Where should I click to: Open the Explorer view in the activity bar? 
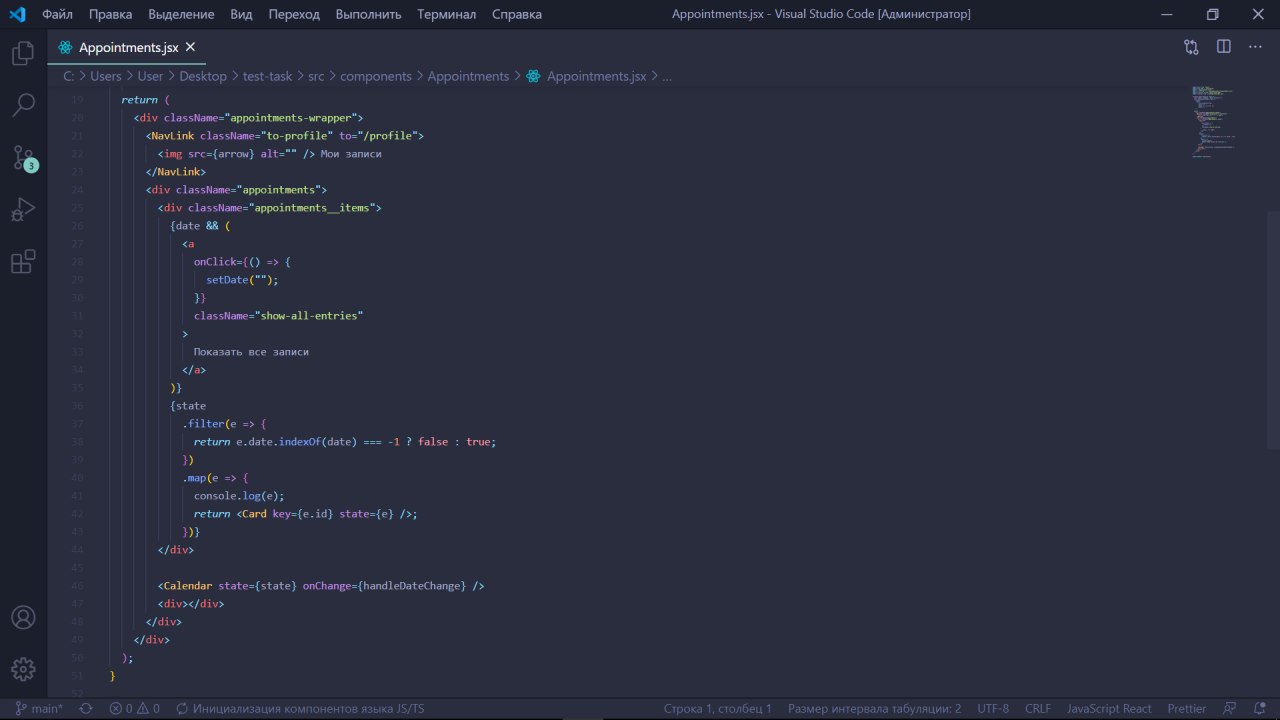tap(23, 53)
